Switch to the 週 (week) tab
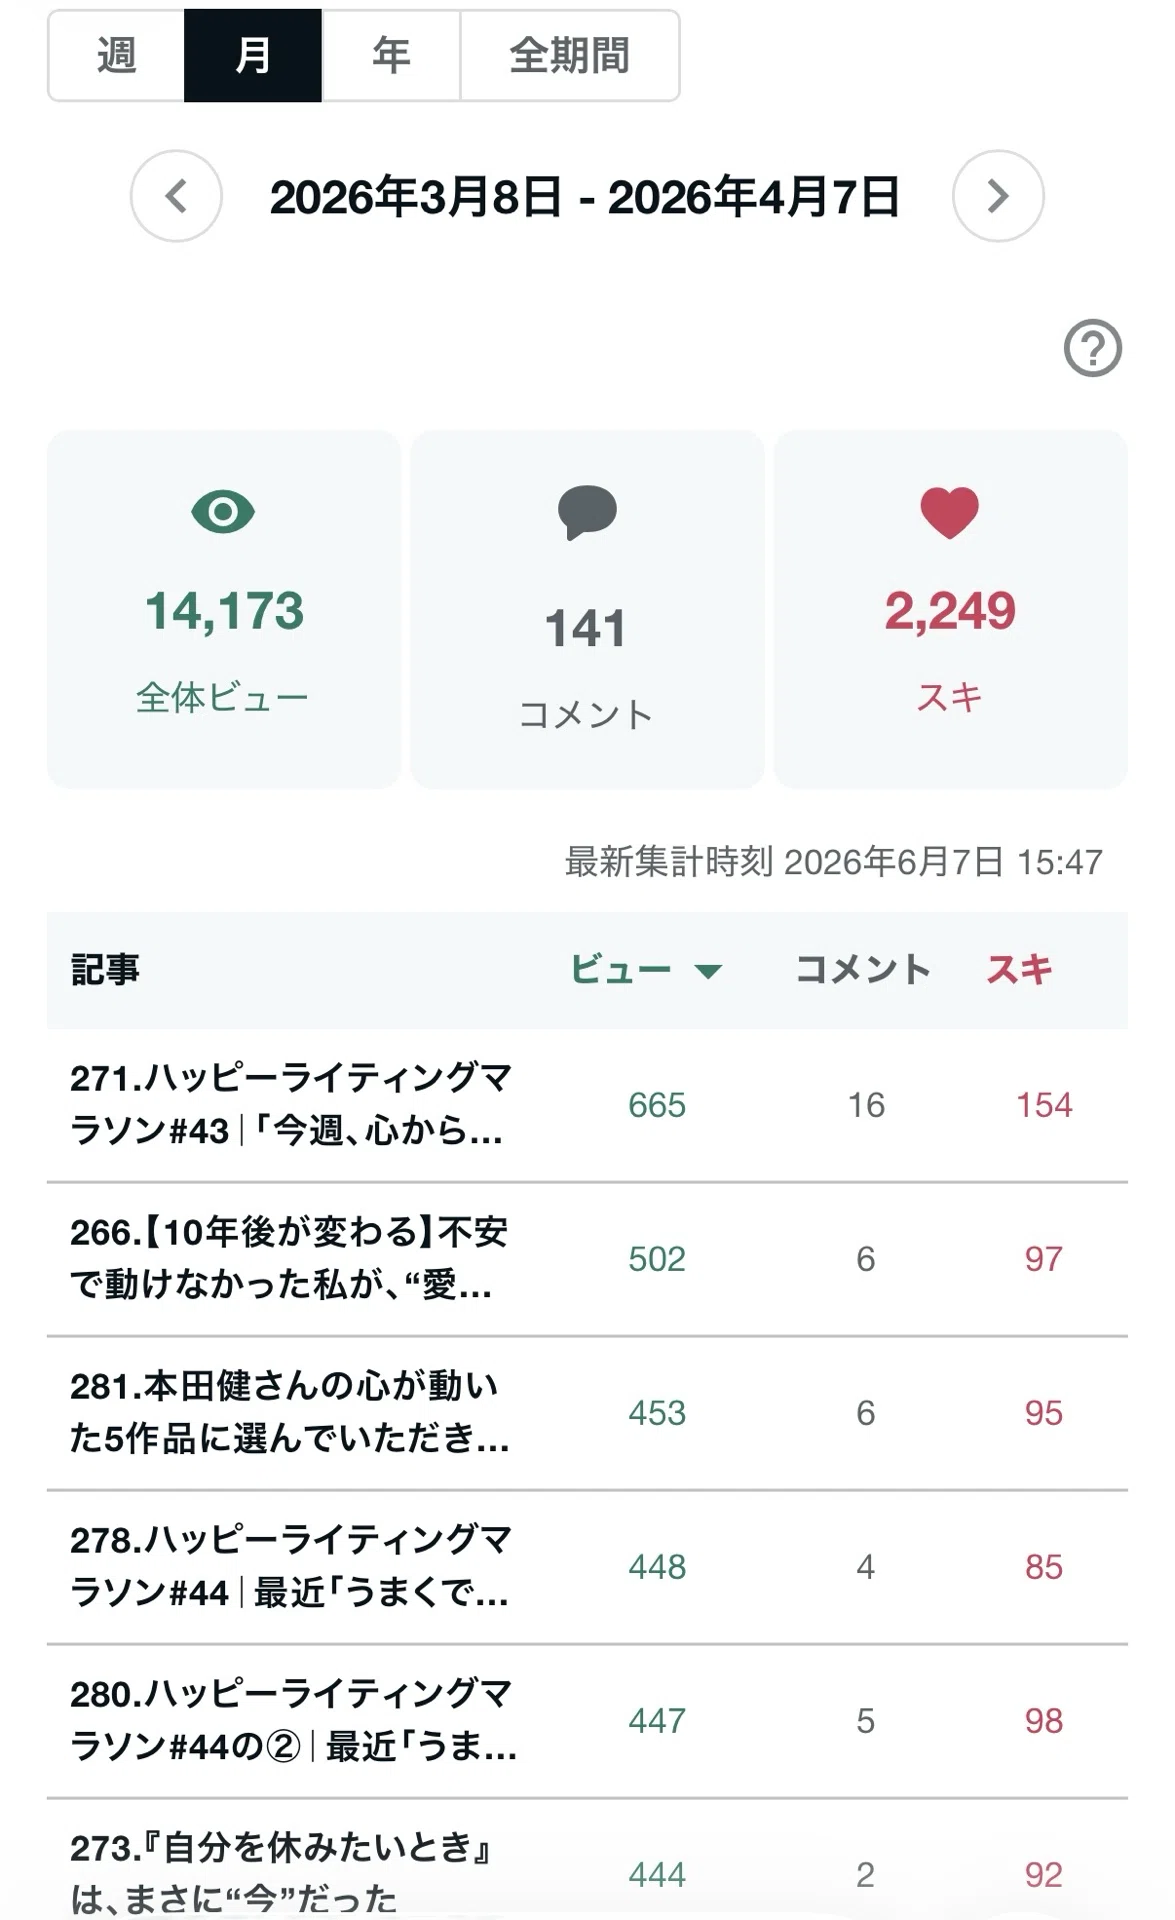The width and height of the screenshot is (1175, 1920). point(116,56)
